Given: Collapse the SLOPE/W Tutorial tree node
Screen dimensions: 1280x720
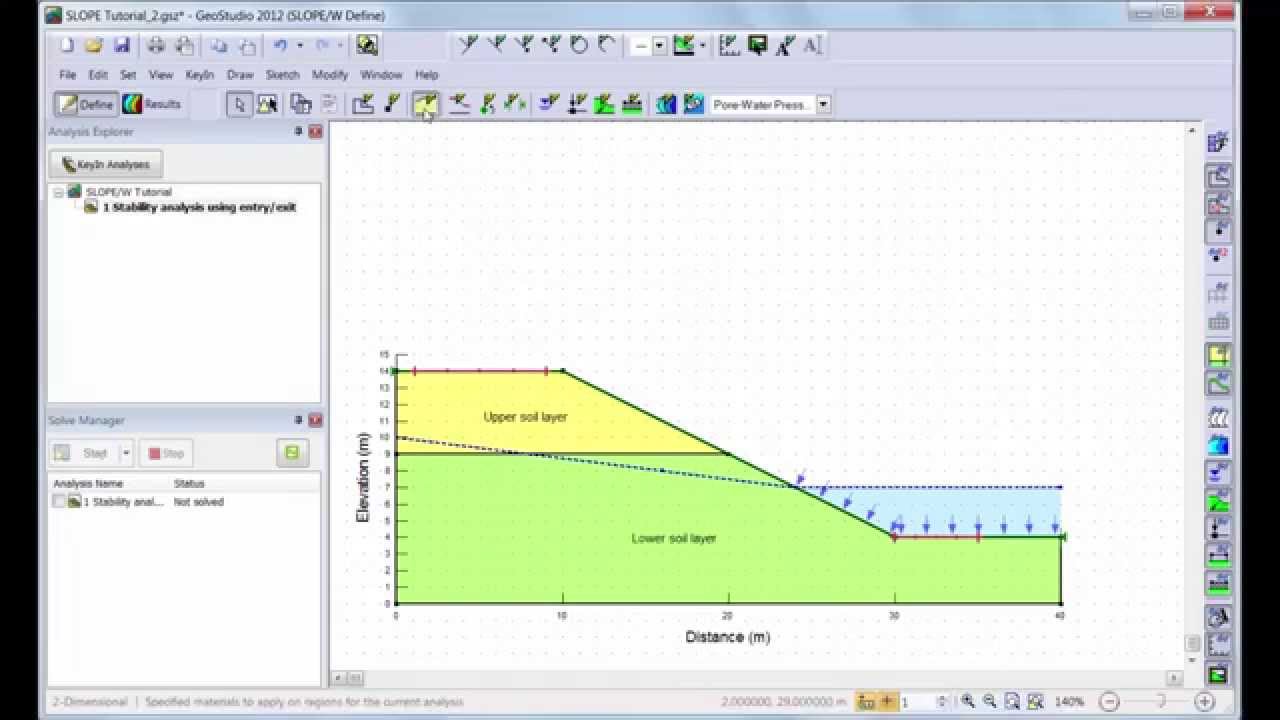Looking at the screenshot, I should [59, 192].
